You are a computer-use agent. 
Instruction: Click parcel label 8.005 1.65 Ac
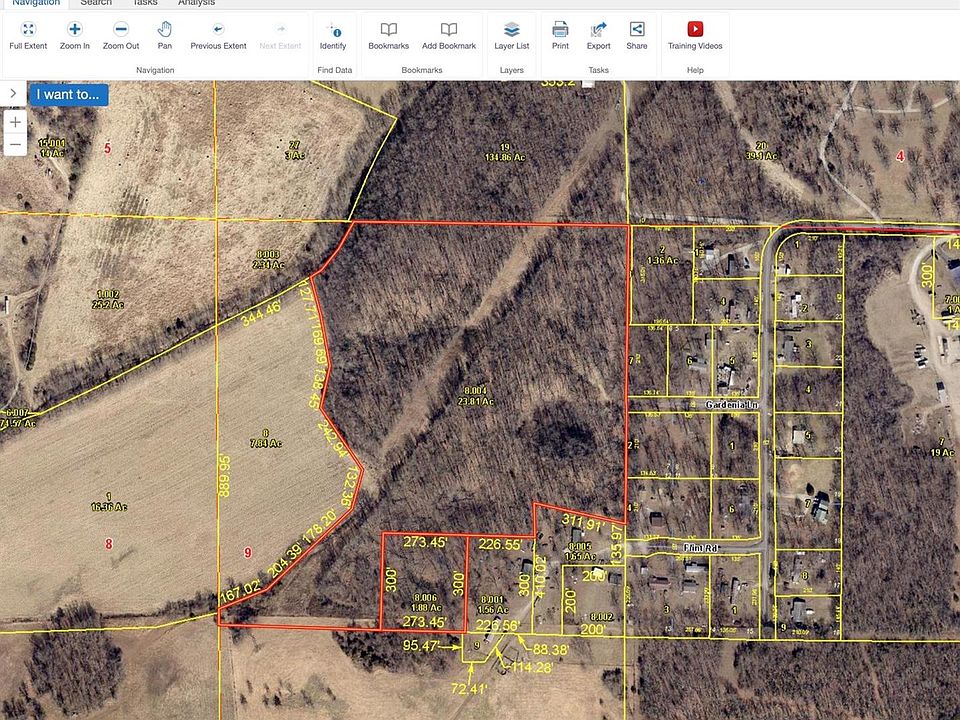tap(580, 552)
